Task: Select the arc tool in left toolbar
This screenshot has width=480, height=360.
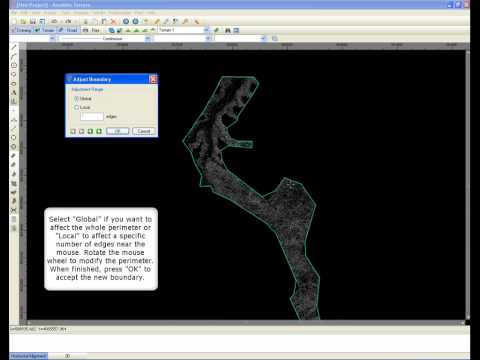Action: click(x=14, y=57)
